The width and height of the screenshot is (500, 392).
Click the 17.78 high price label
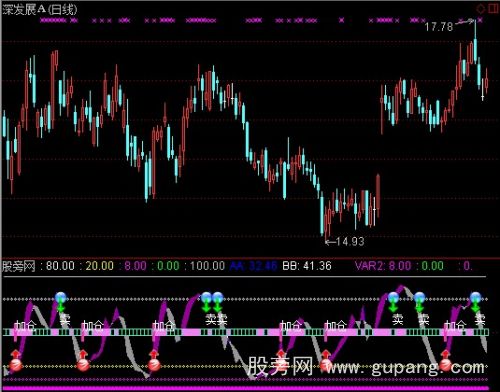[x=439, y=27]
